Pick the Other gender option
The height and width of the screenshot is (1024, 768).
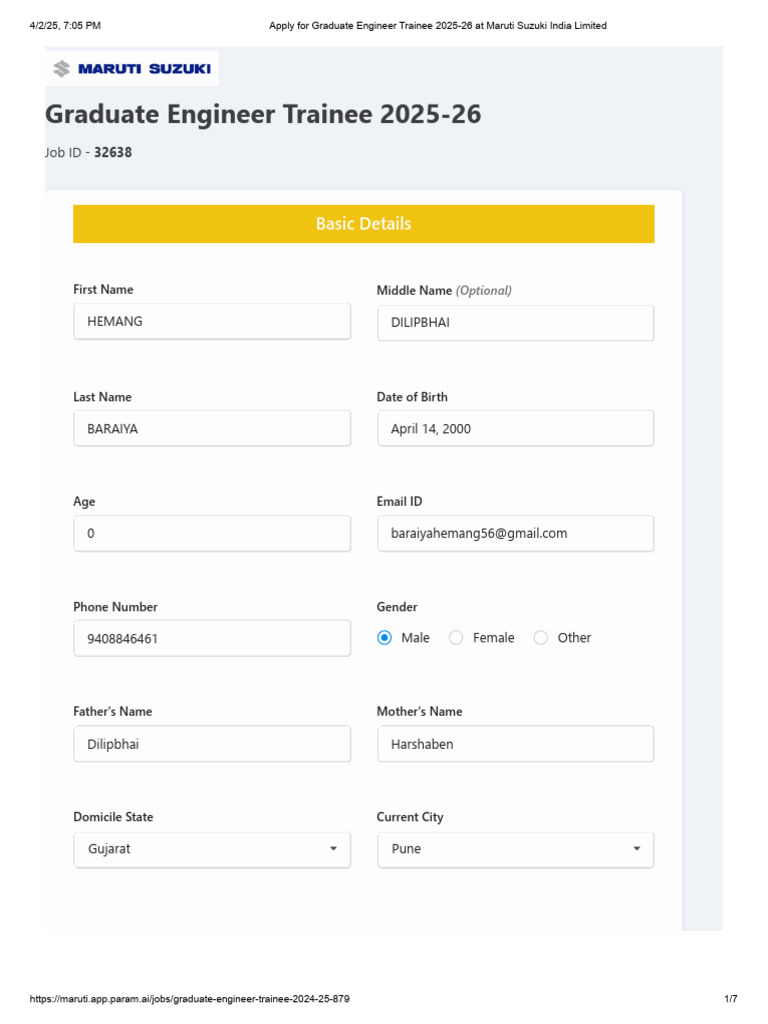click(541, 638)
